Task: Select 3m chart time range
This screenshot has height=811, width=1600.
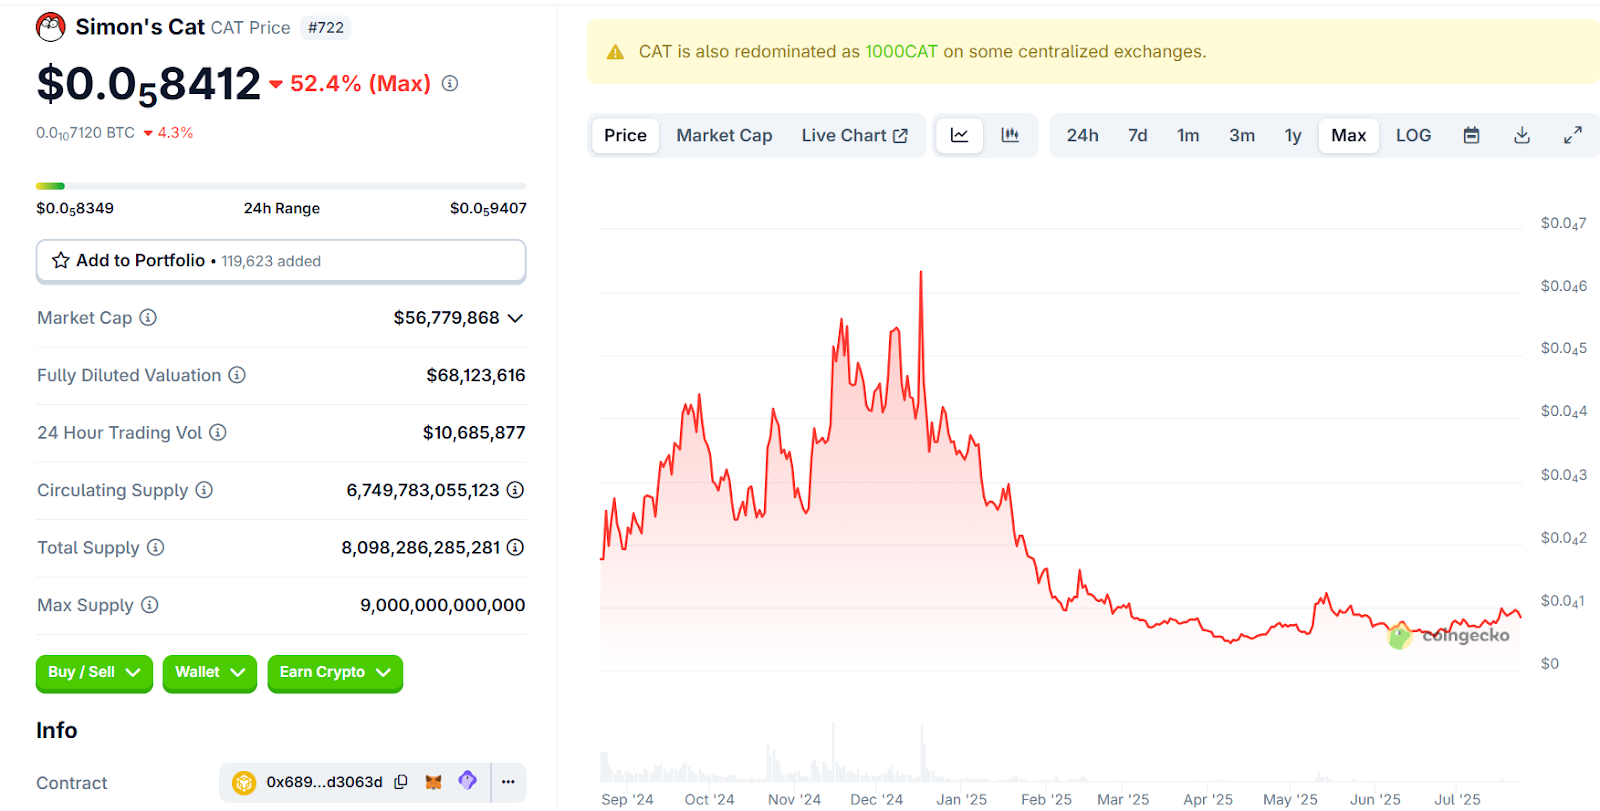Action: [1242, 135]
